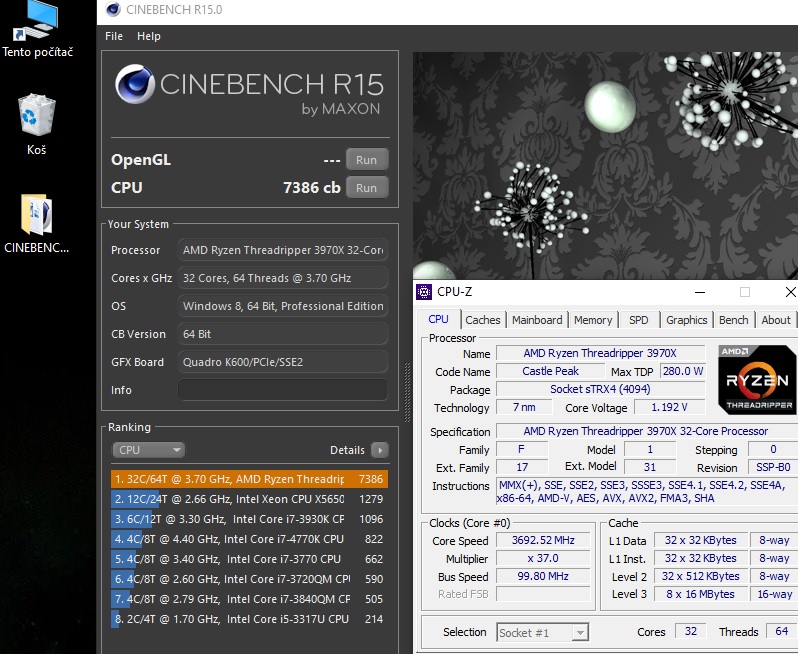Click the Cores x GHz field
The width and height of the screenshot is (798, 654).
click(x=283, y=278)
